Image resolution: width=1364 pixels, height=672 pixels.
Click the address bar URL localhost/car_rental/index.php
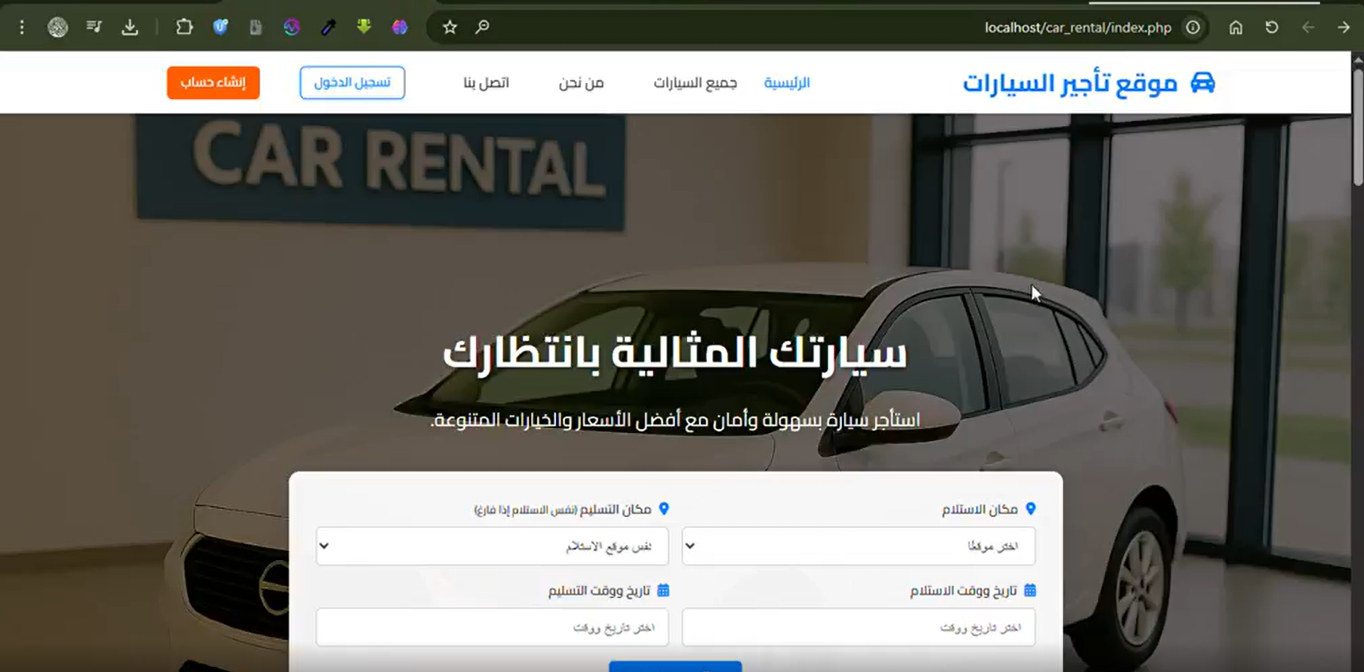(x=1077, y=28)
